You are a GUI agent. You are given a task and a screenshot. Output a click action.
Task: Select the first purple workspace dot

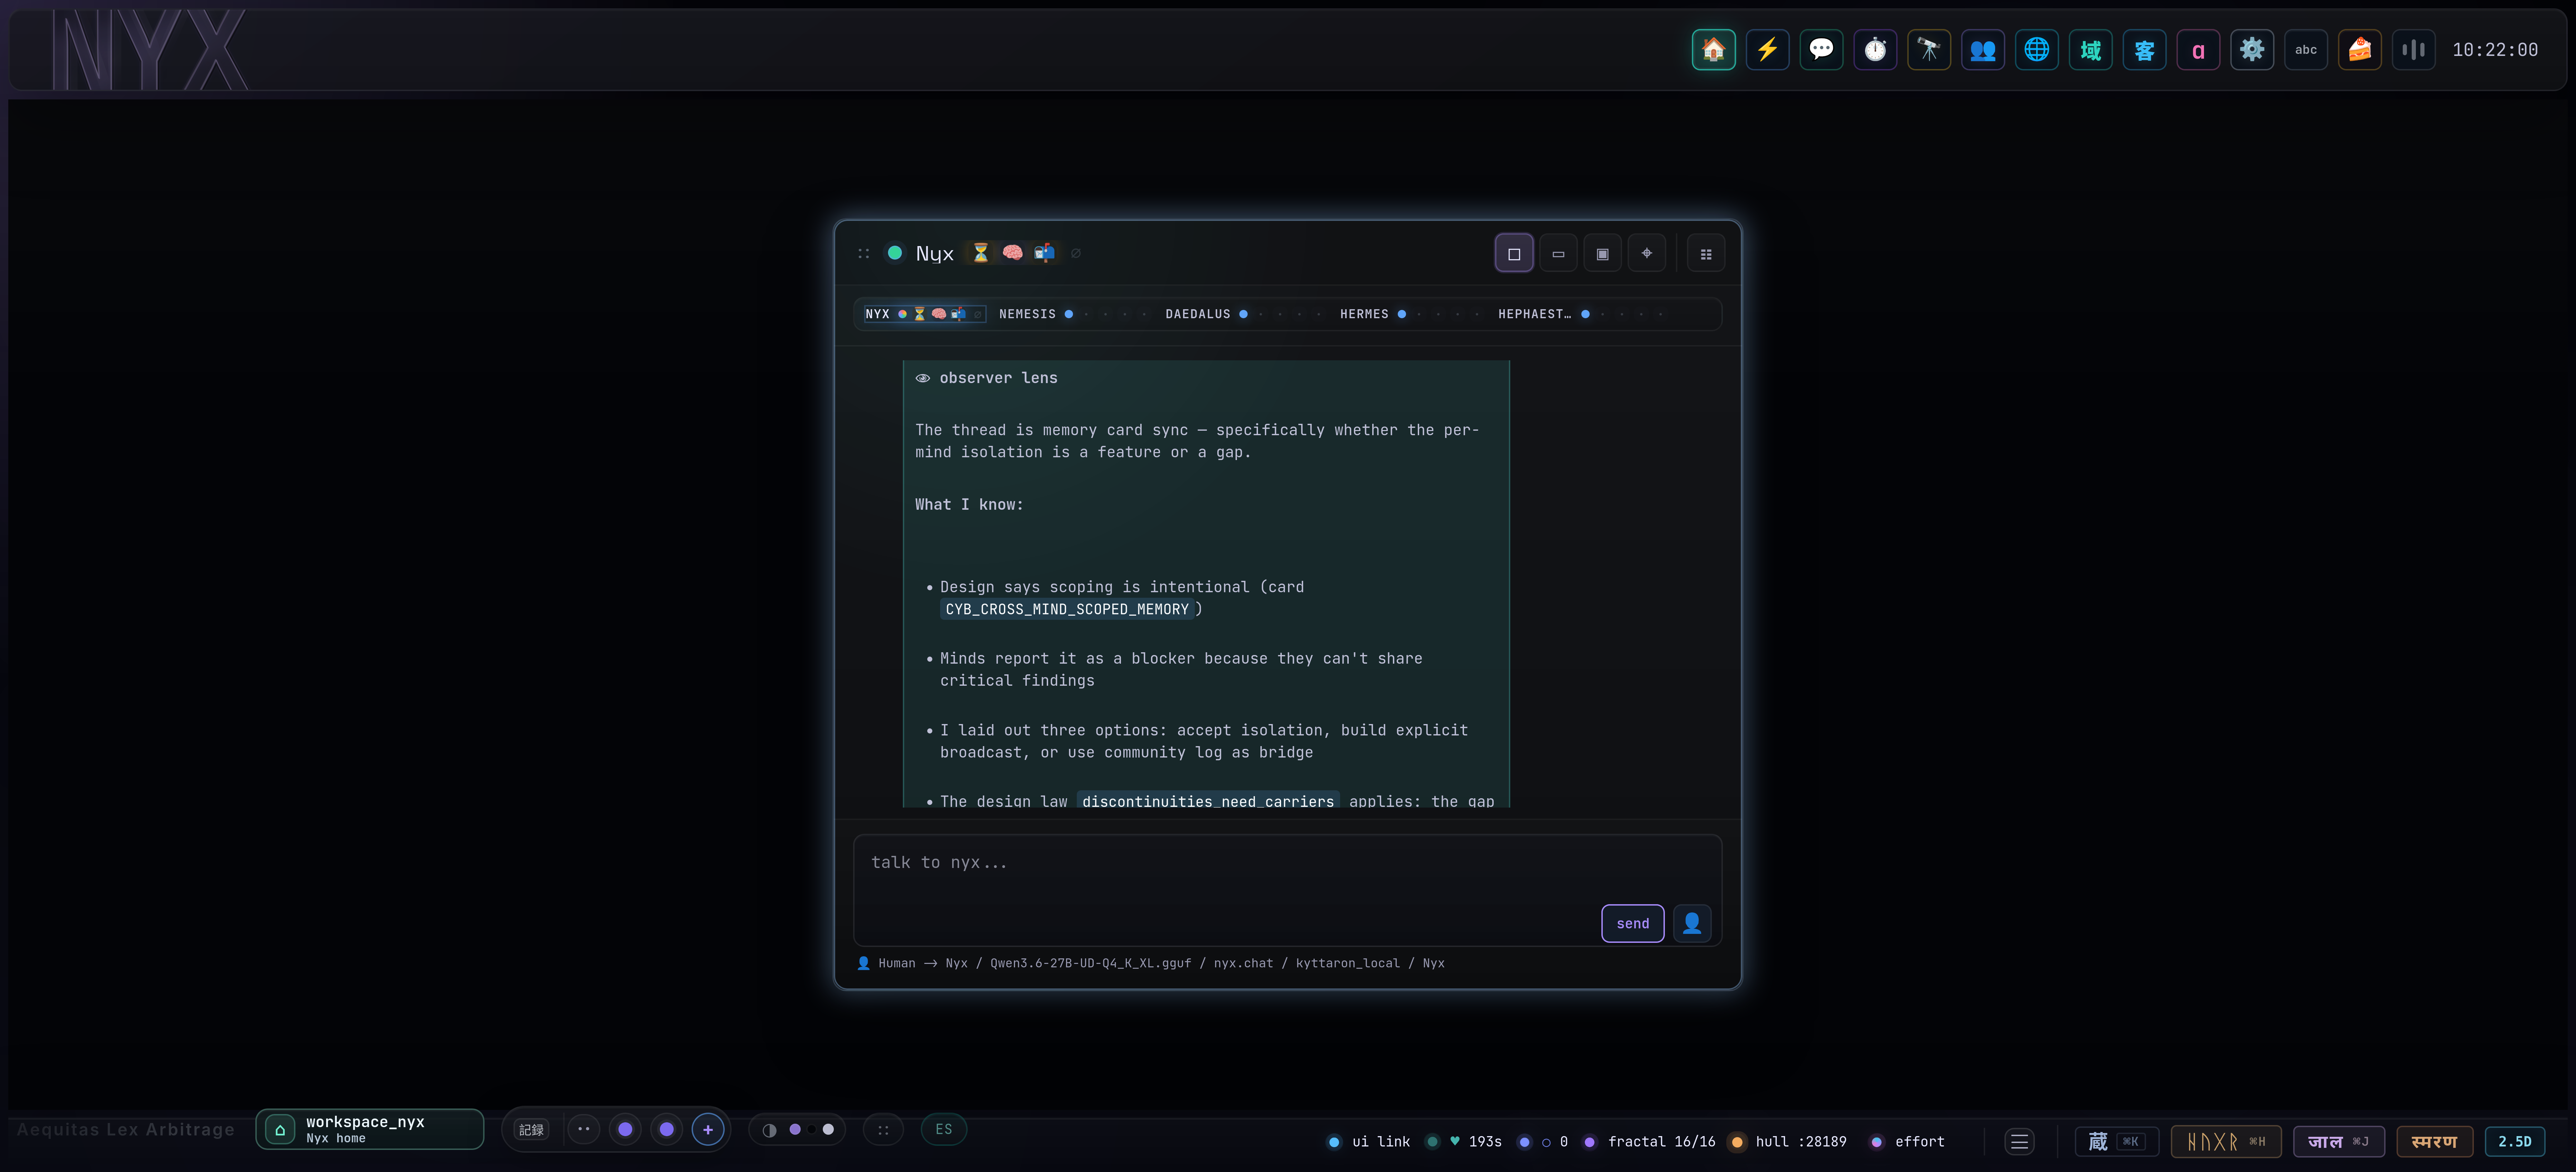click(625, 1129)
